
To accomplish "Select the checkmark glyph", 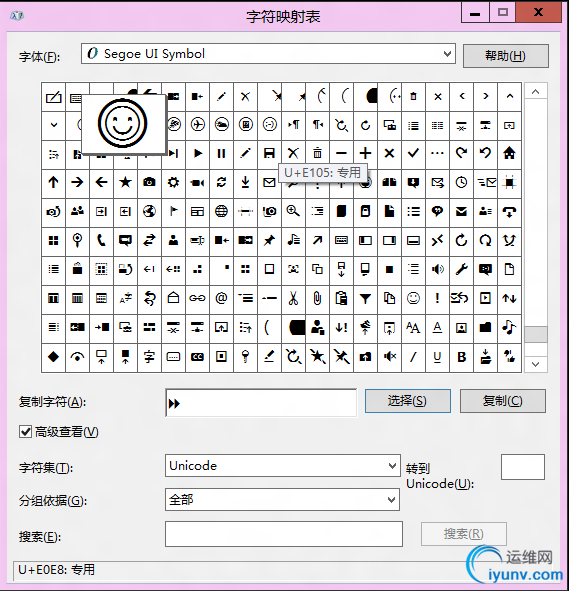I will coord(413,153).
